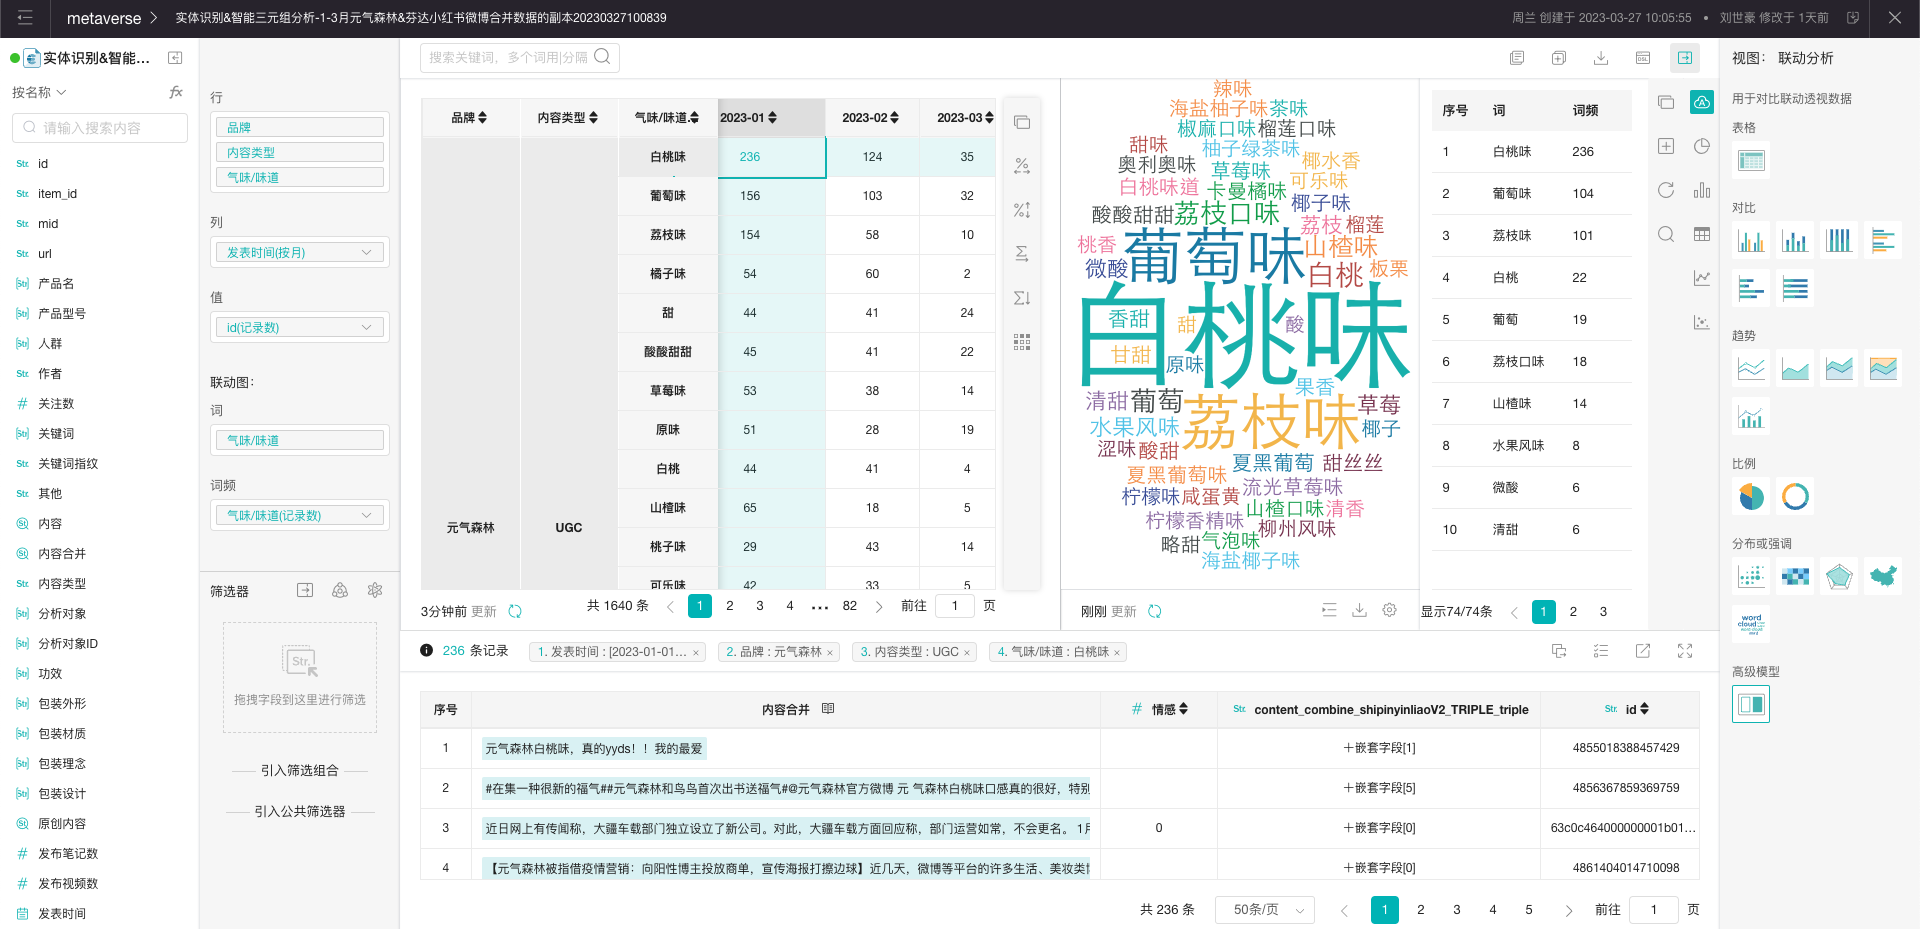Open word cloud settings gear
This screenshot has width=1920, height=929.
coord(1390,610)
